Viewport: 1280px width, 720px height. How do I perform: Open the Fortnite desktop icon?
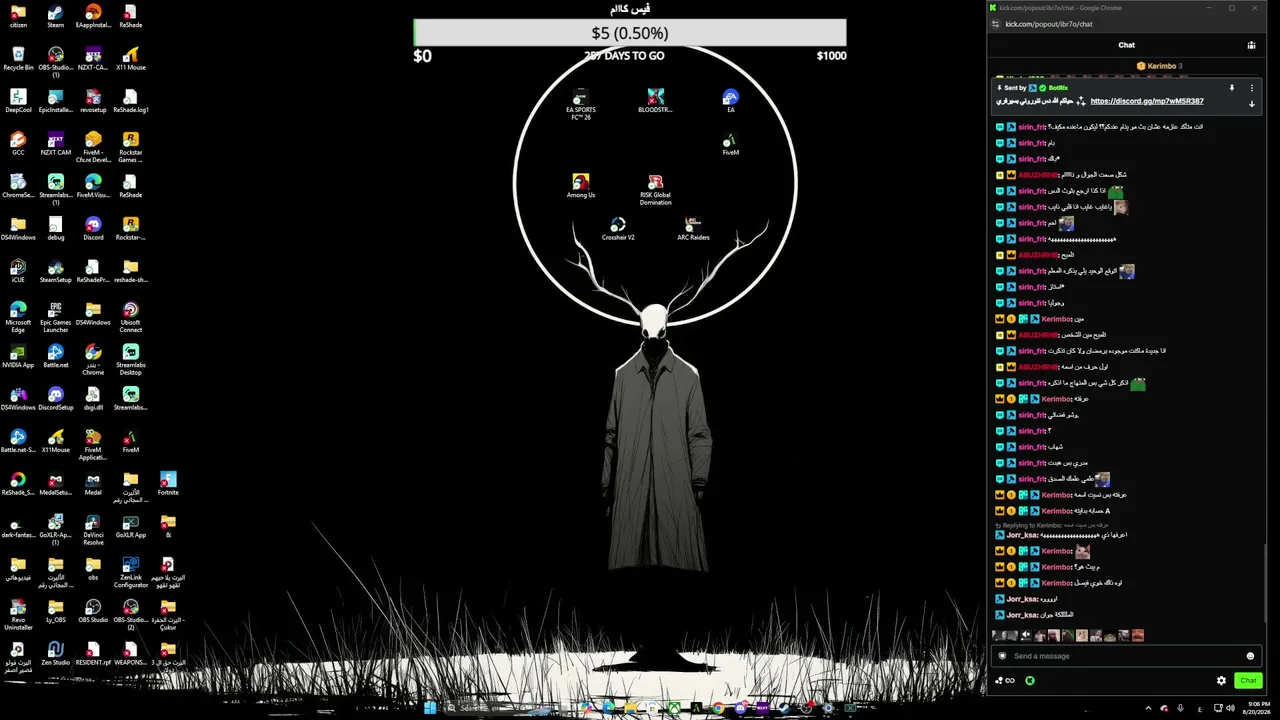(168, 484)
